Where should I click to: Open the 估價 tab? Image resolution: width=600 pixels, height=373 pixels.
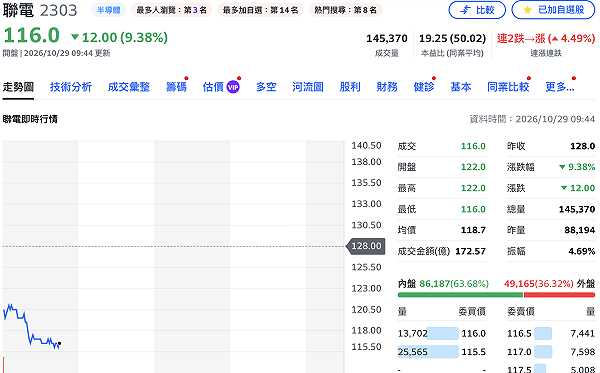[213, 87]
